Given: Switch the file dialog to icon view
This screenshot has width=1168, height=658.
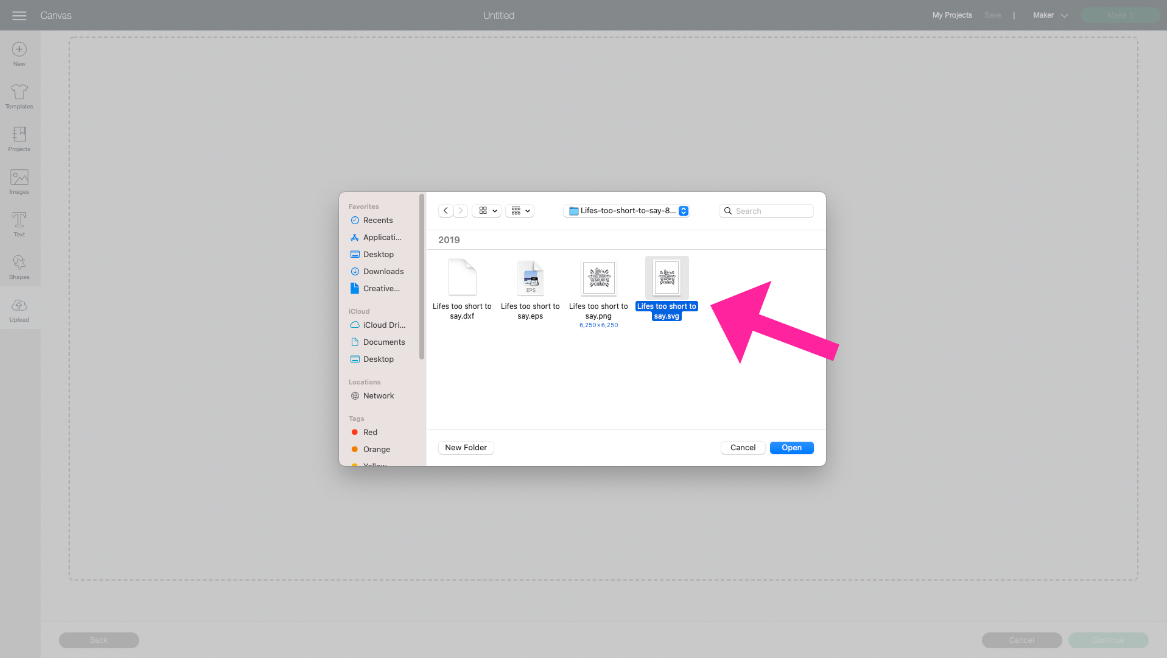Looking at the screenshot, I should click(x=483, y=210).
